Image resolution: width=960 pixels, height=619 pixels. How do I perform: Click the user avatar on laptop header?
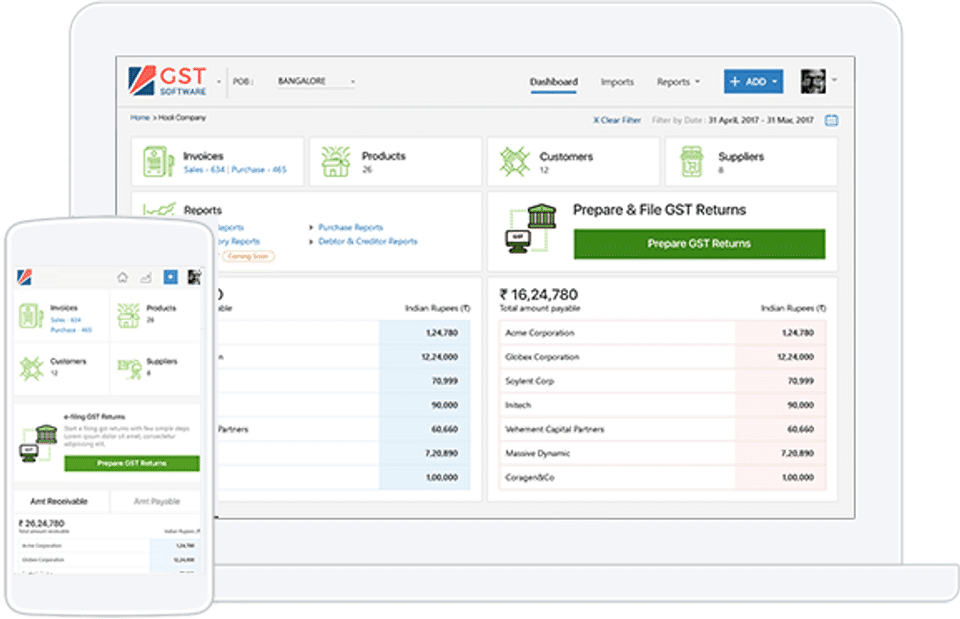[813, 81]
